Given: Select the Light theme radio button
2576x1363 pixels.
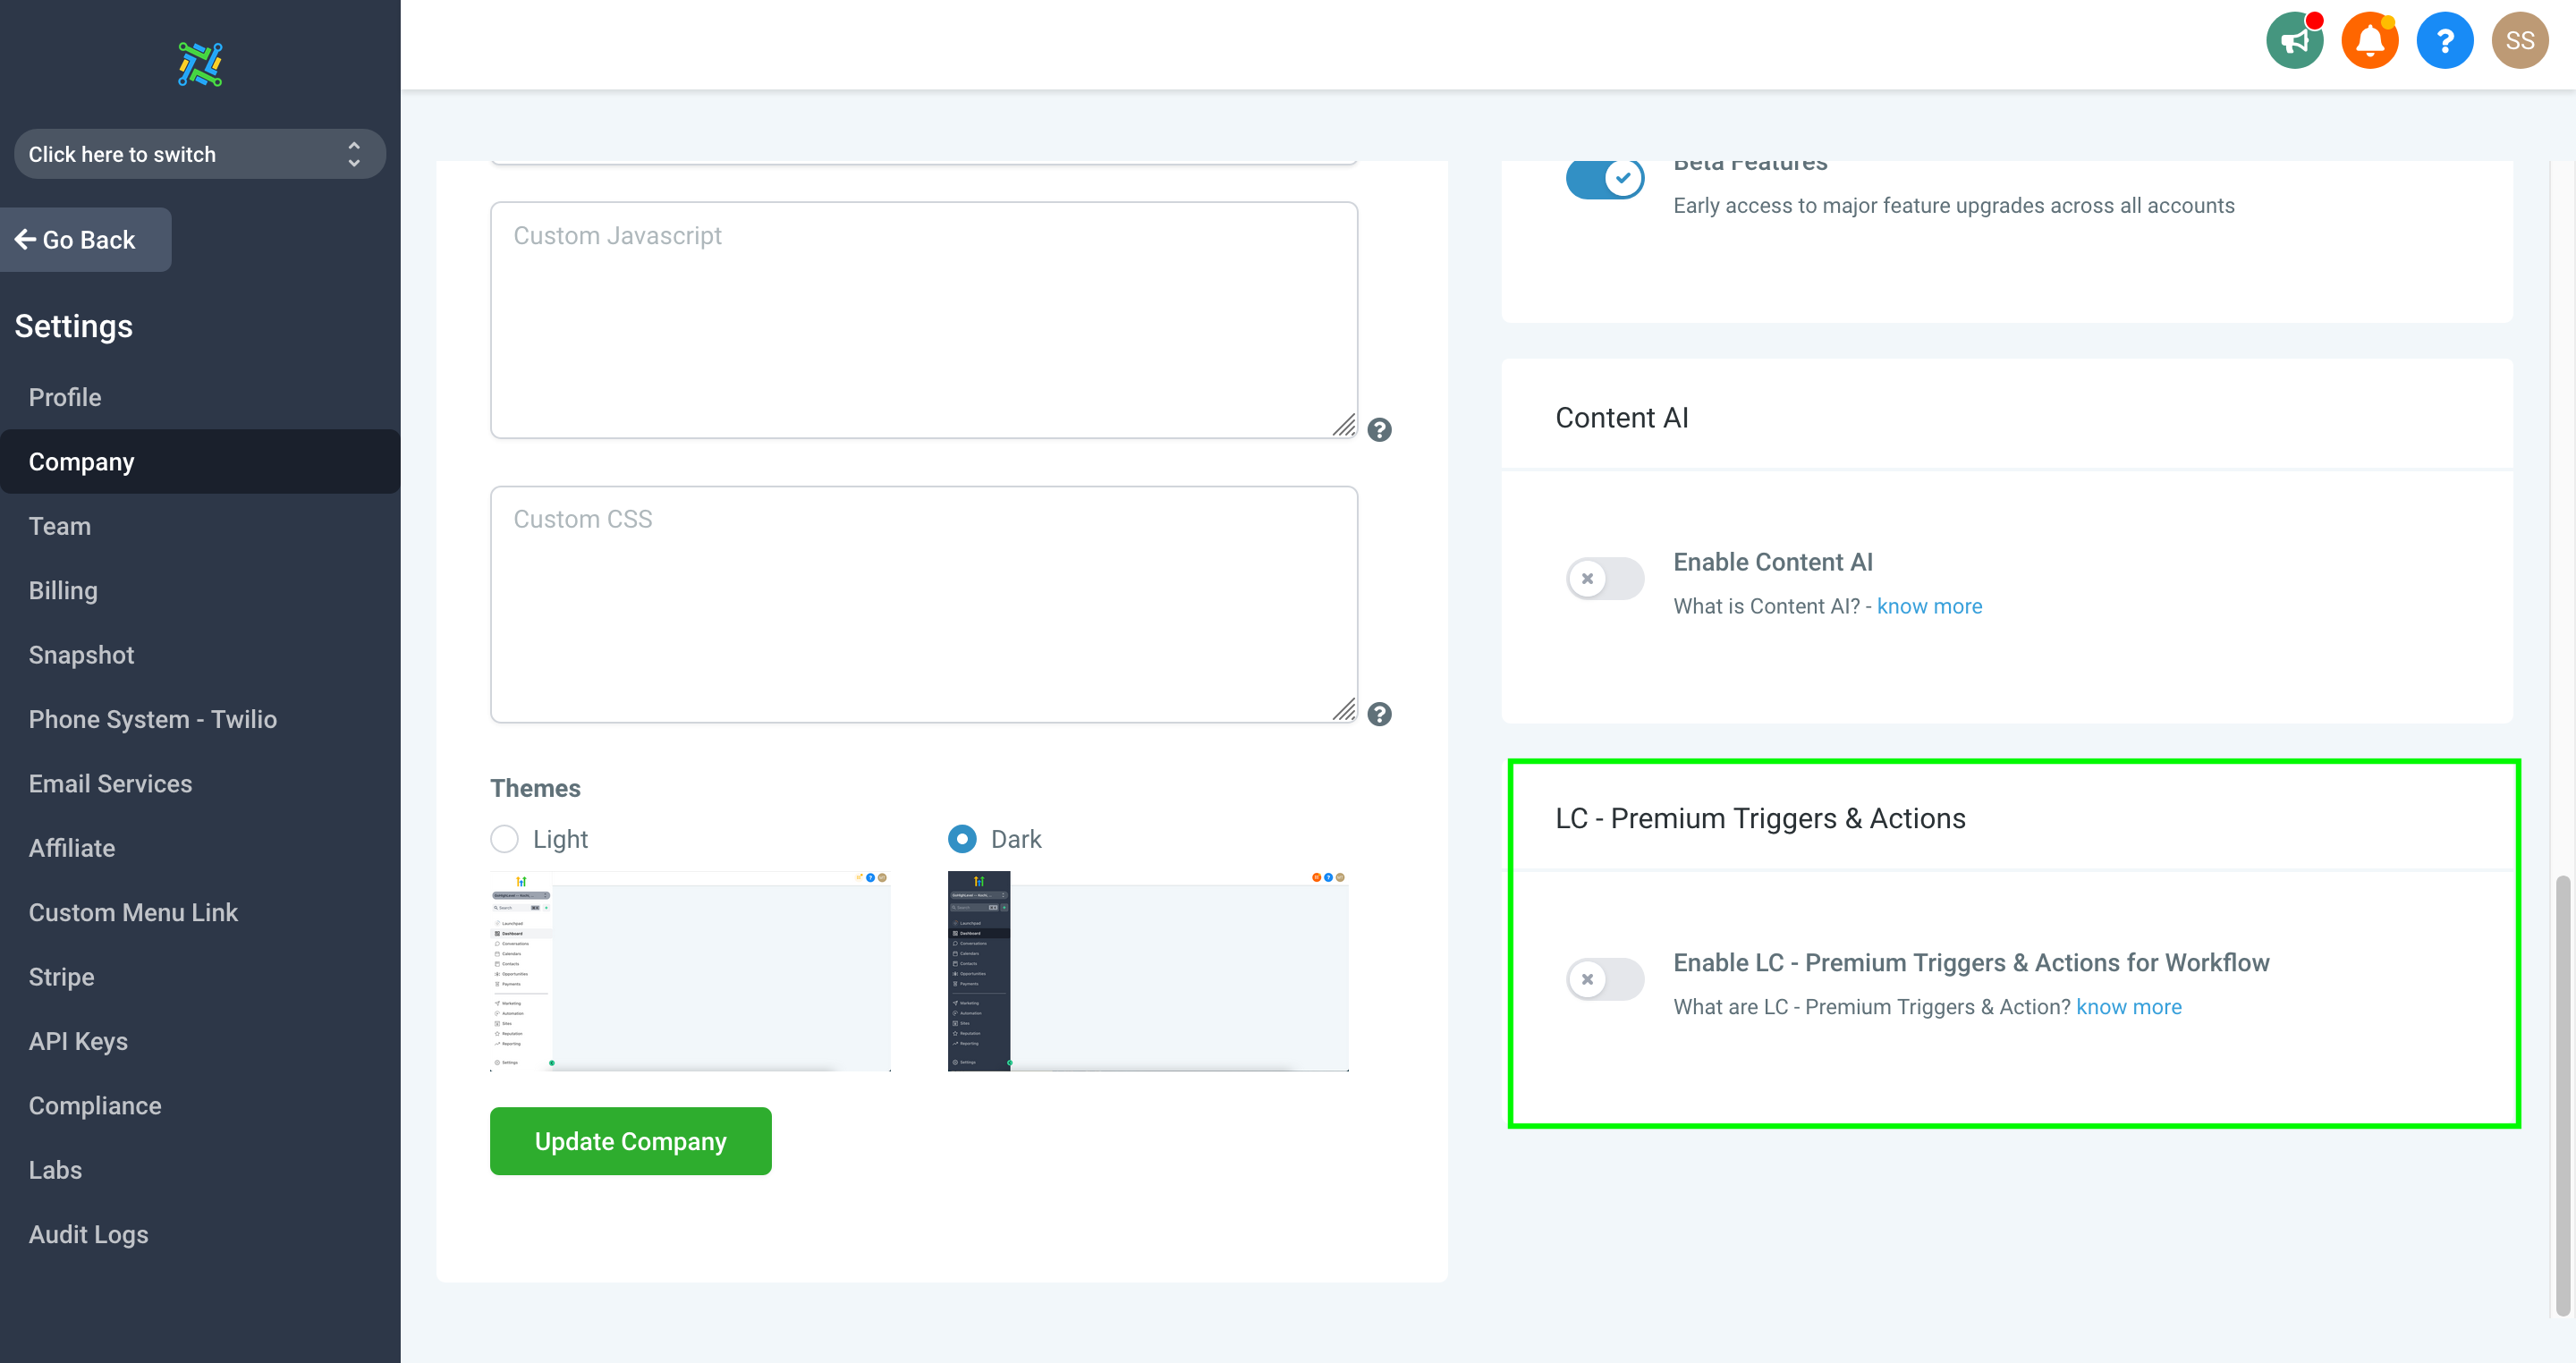Looking at the screenshot, I should pos(504,839).
